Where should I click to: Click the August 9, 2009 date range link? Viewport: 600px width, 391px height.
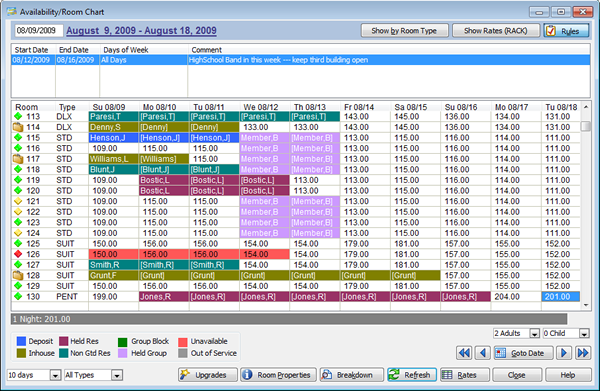141,31
